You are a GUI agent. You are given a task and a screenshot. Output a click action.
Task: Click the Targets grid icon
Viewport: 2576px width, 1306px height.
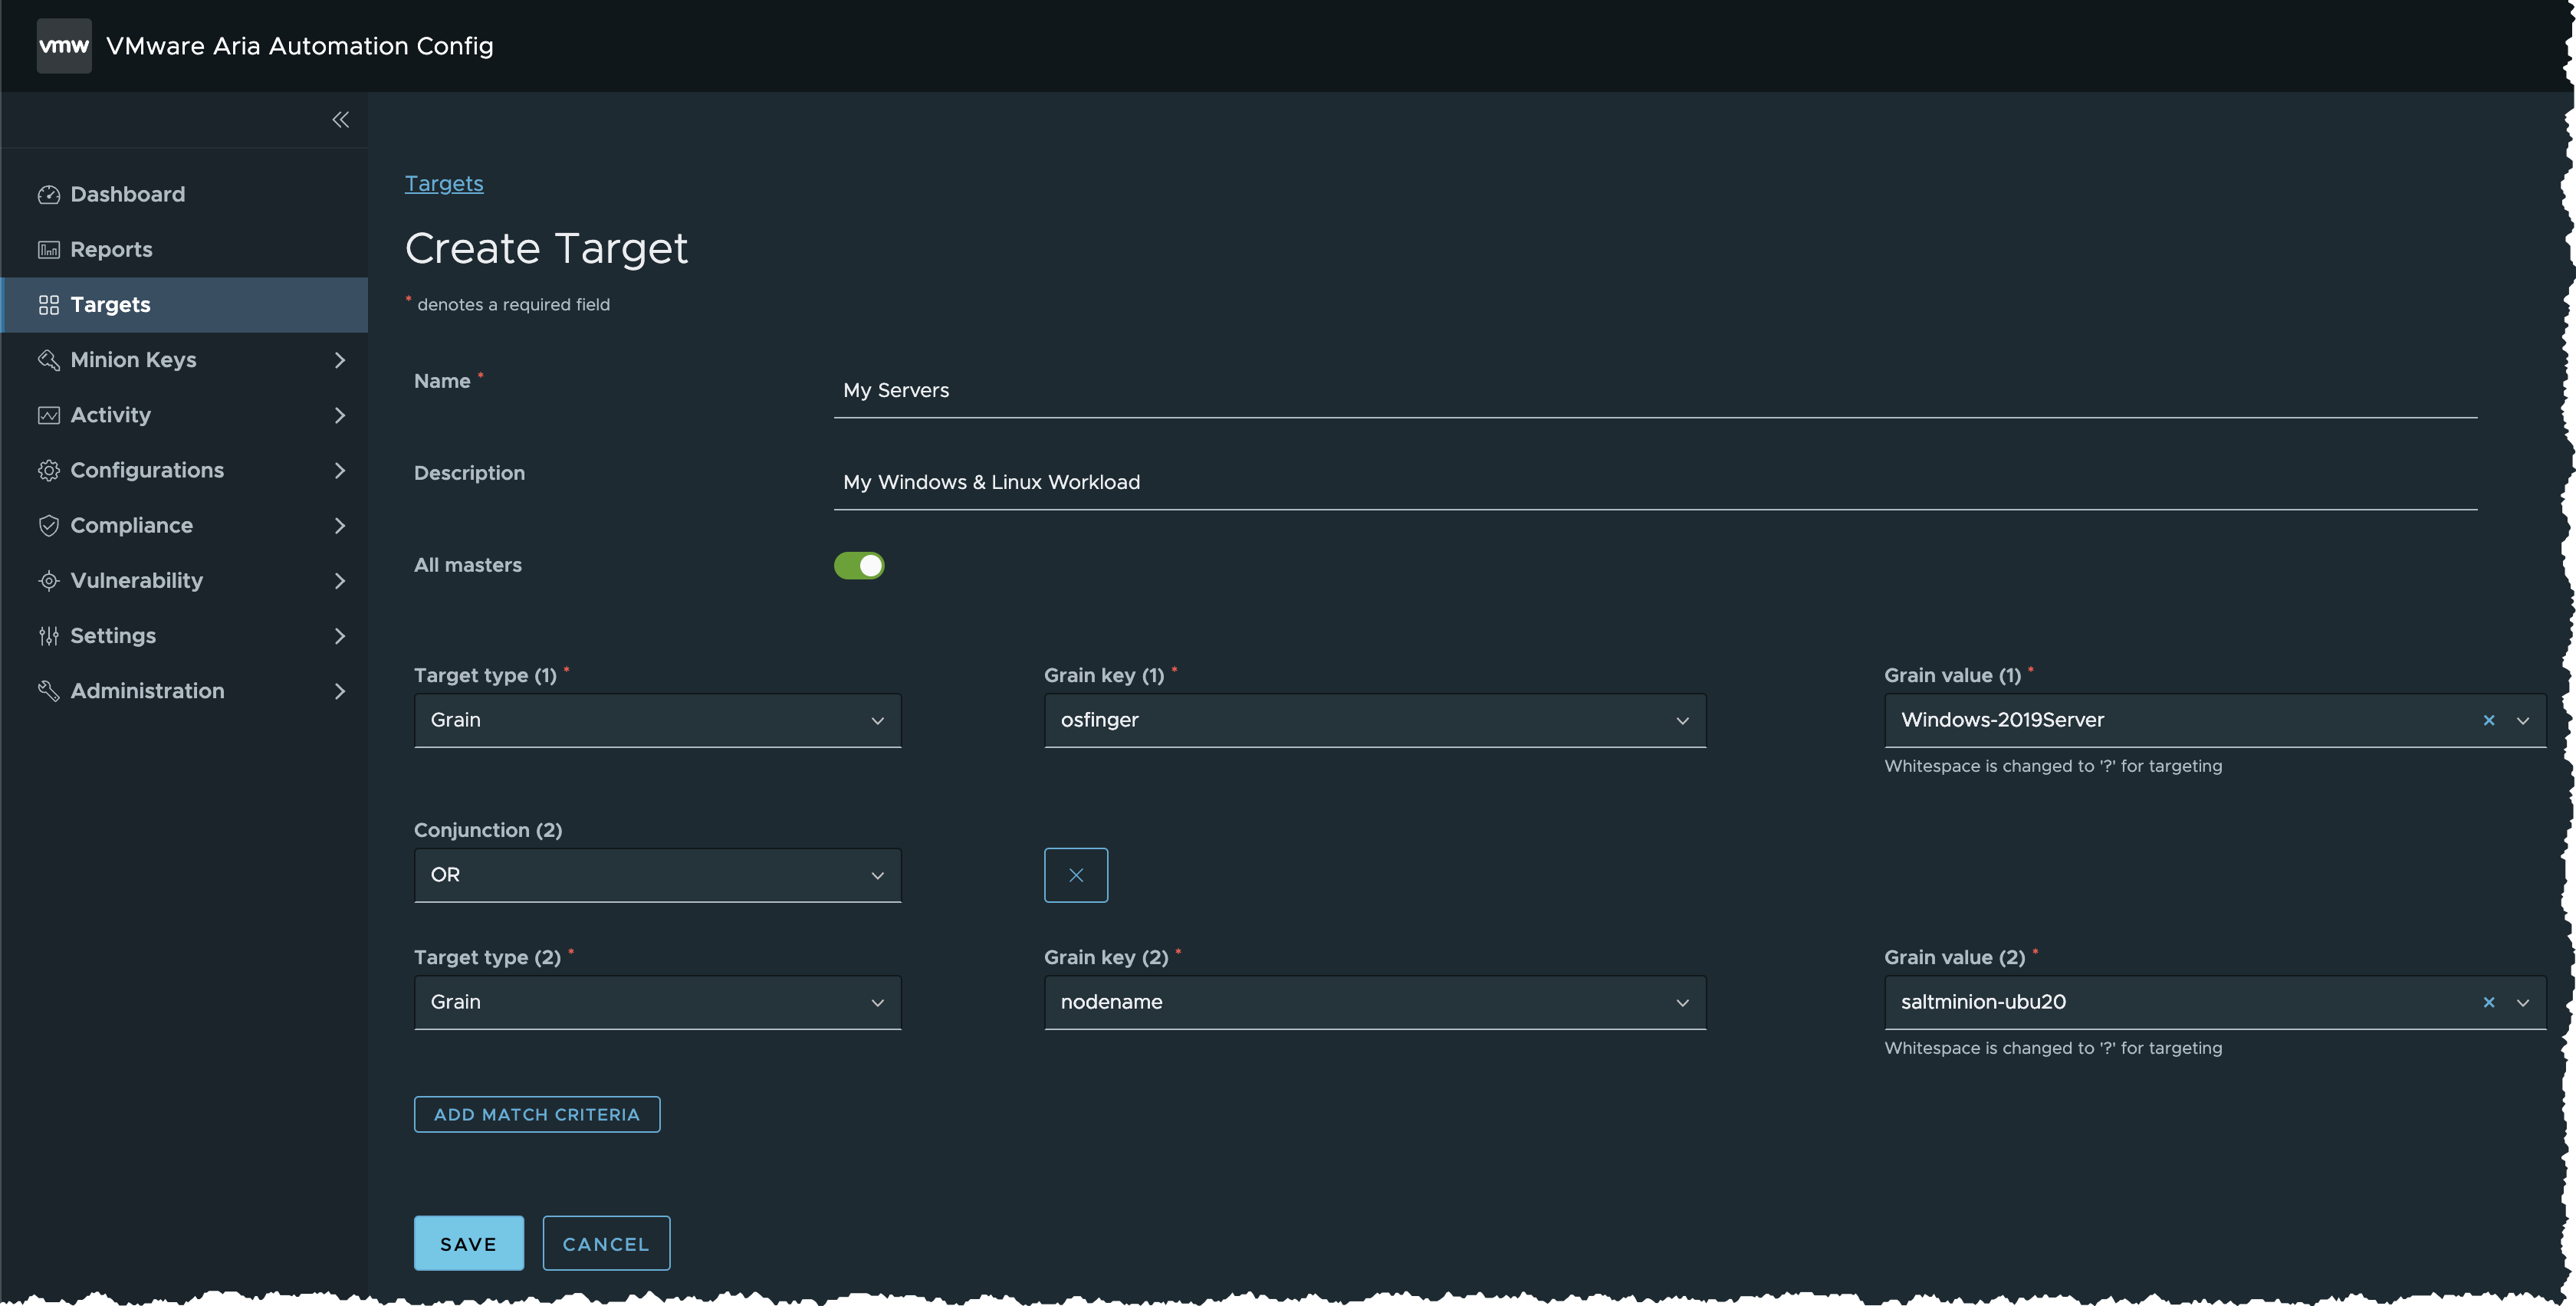click(x=49, y=305)
